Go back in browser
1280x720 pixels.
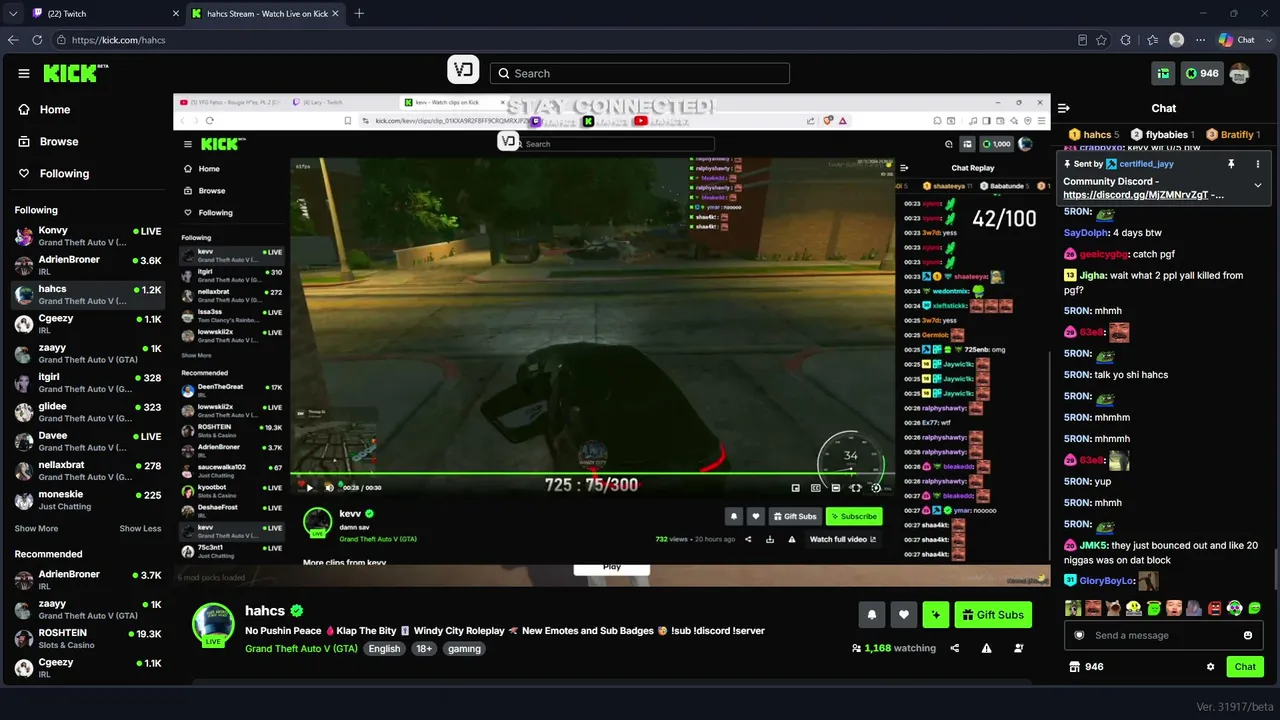(13, 40)
